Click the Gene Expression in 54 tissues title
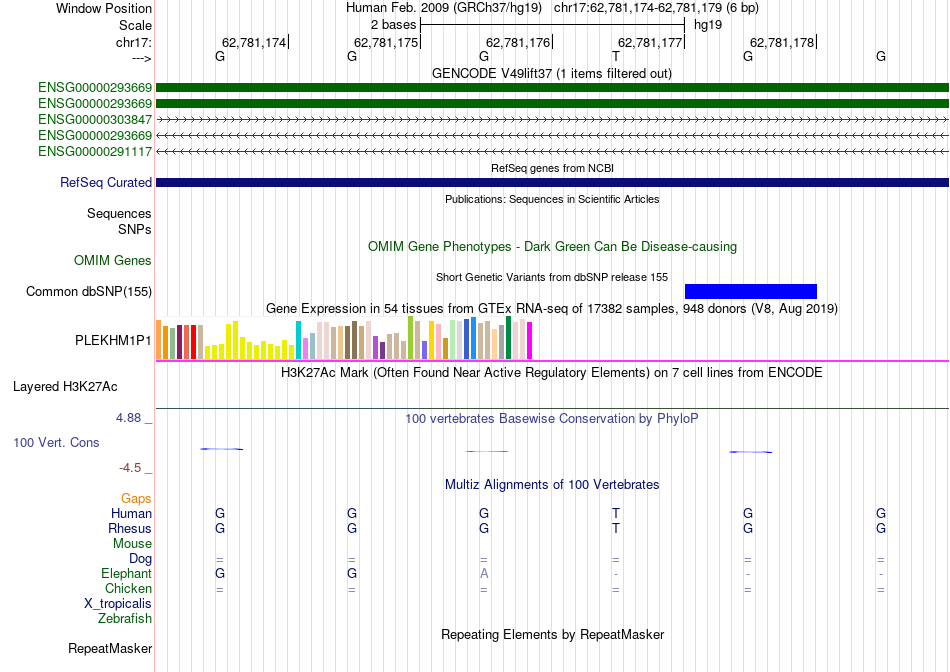Screen dimensions: 950x672 (552, 308)
